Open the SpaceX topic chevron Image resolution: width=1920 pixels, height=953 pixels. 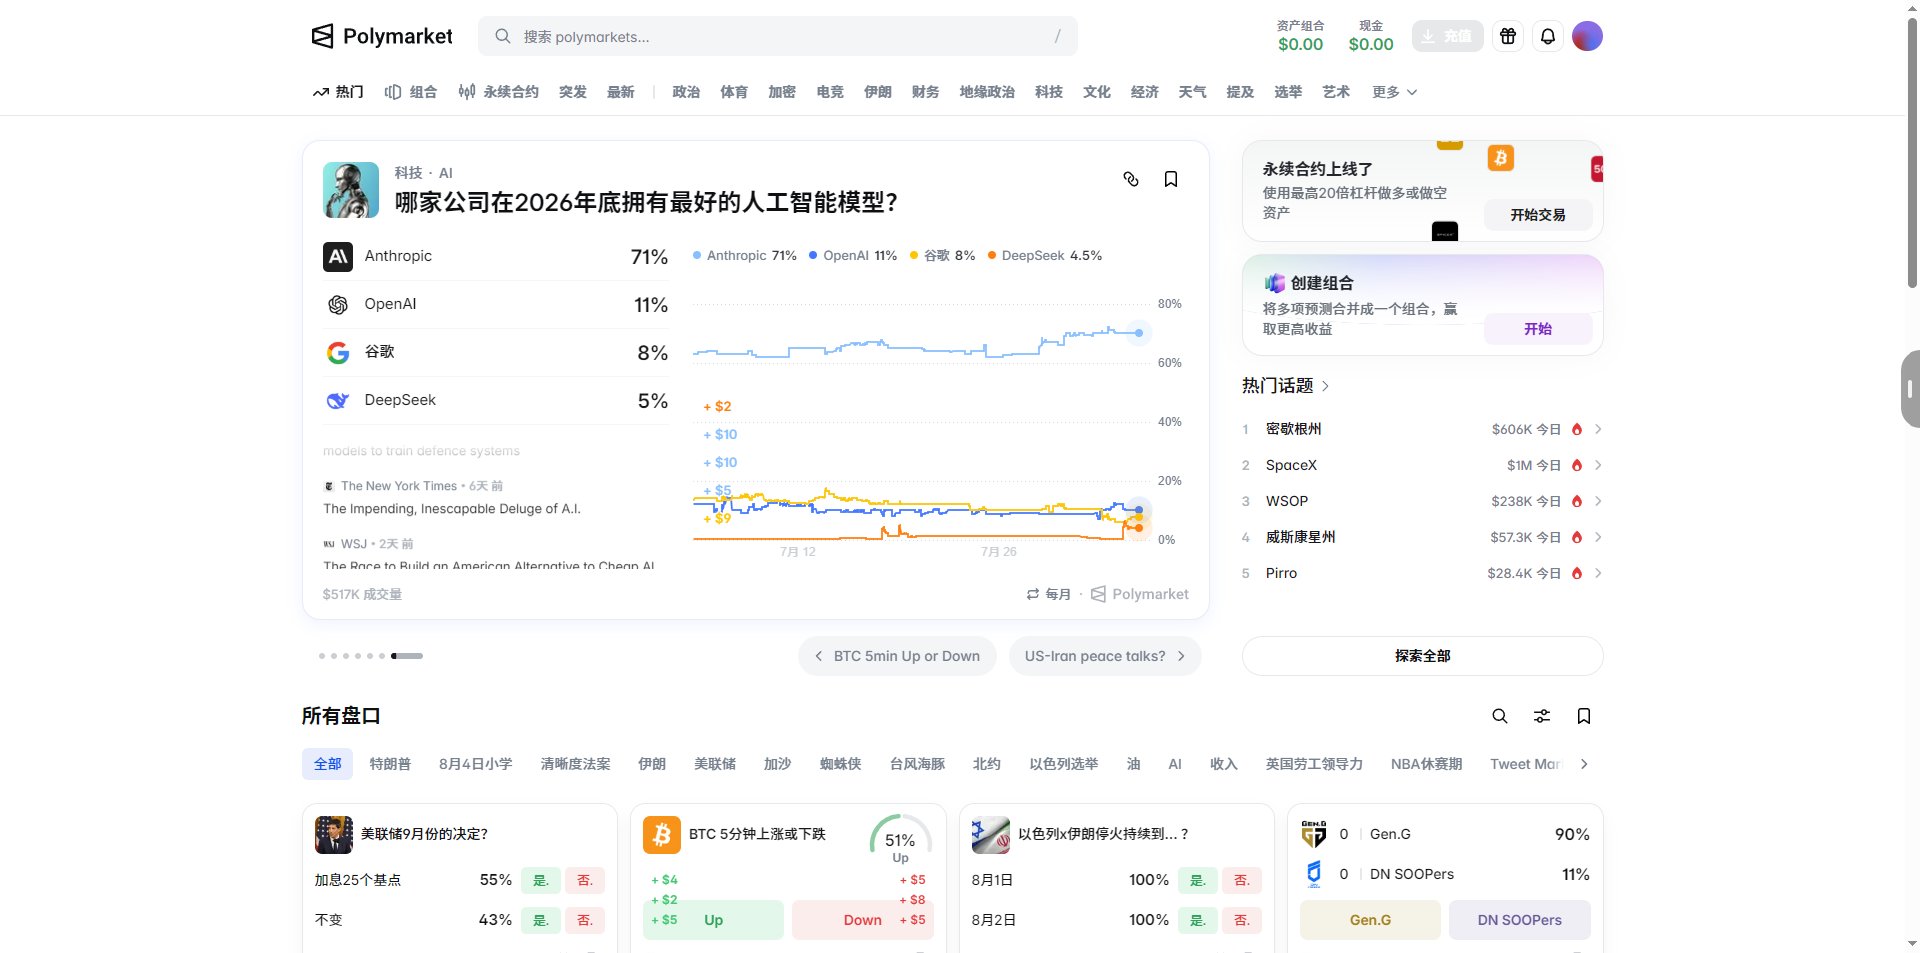coord(1598,465)
